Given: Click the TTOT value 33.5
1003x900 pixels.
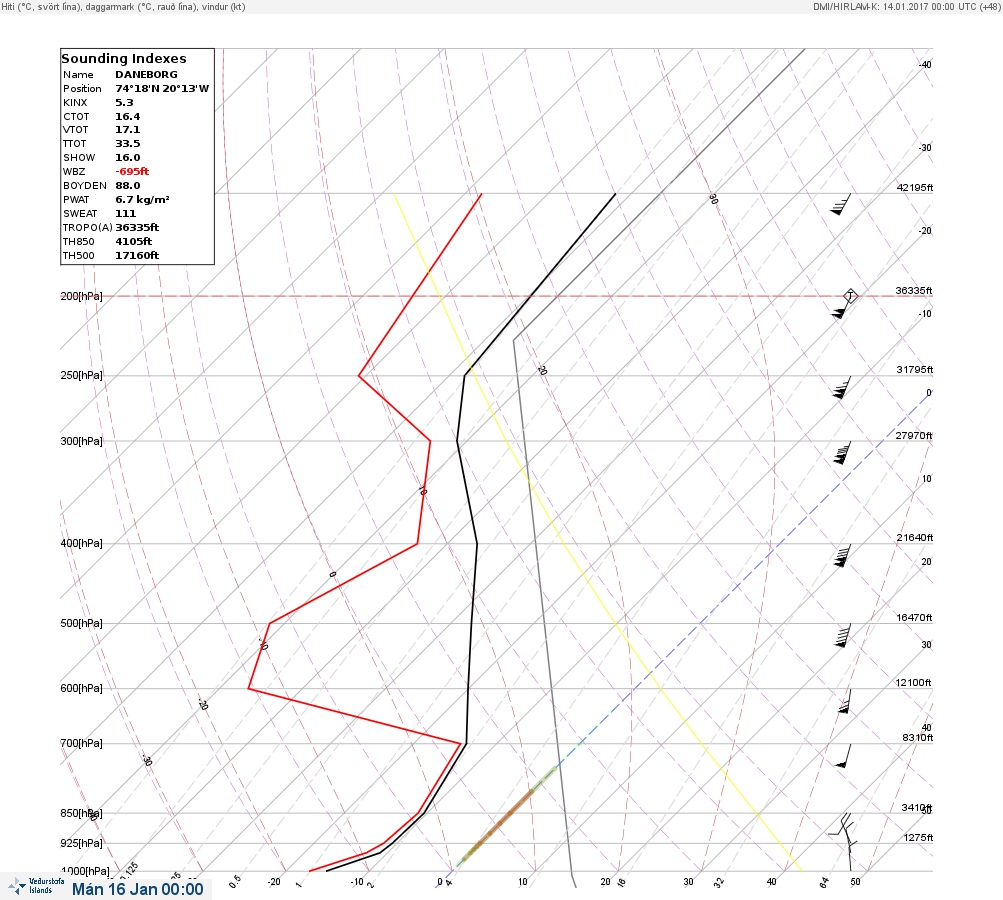Looking at the screenshot, I should [128, 143].
